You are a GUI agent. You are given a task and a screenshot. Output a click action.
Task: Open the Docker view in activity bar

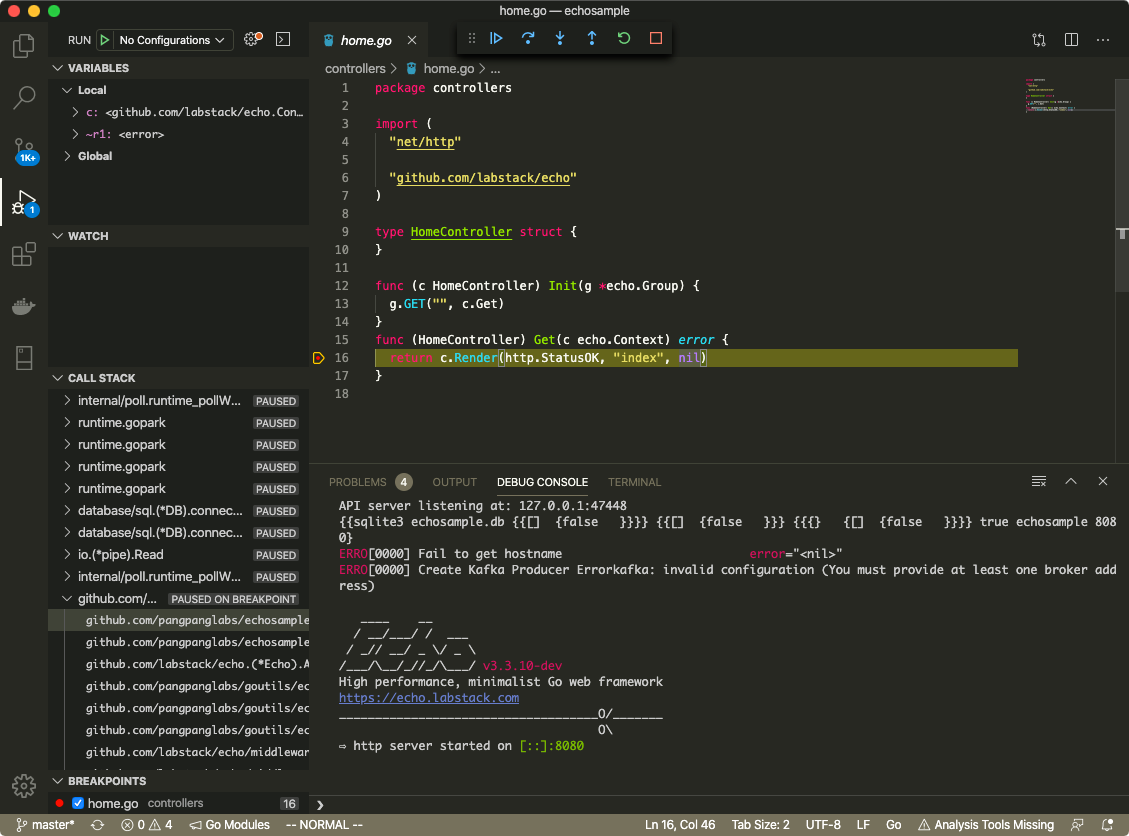[x=24, y=306]
